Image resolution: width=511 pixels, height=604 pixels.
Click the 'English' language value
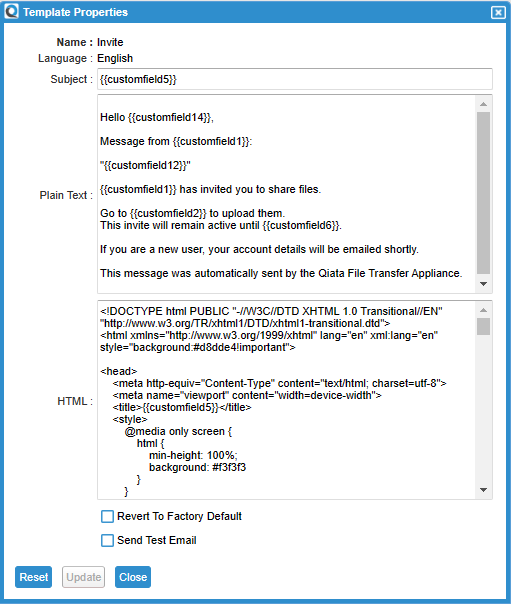pos(115,59)
